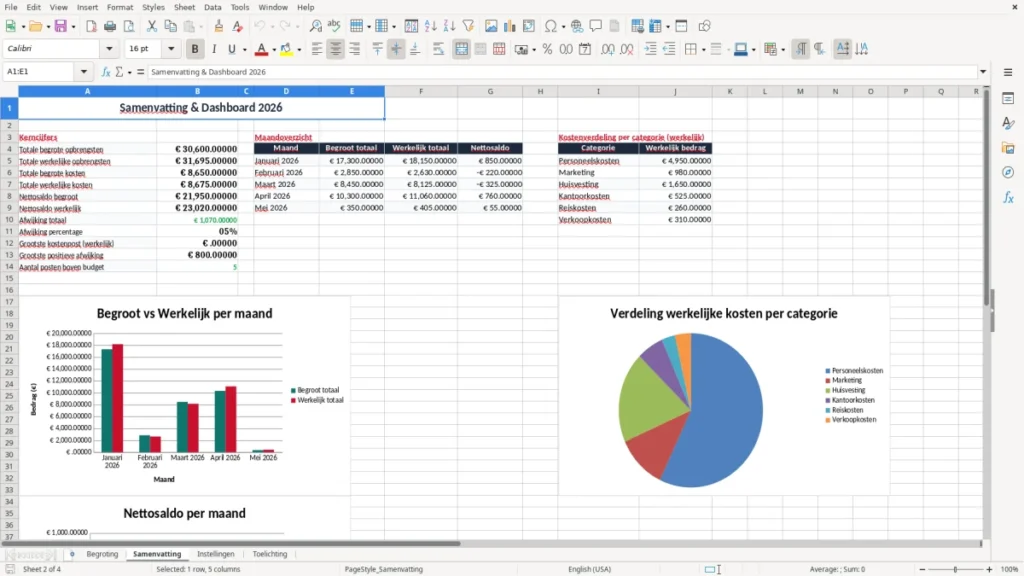
Task: Toggle Right-To-Left text direction
Action: 819,49
